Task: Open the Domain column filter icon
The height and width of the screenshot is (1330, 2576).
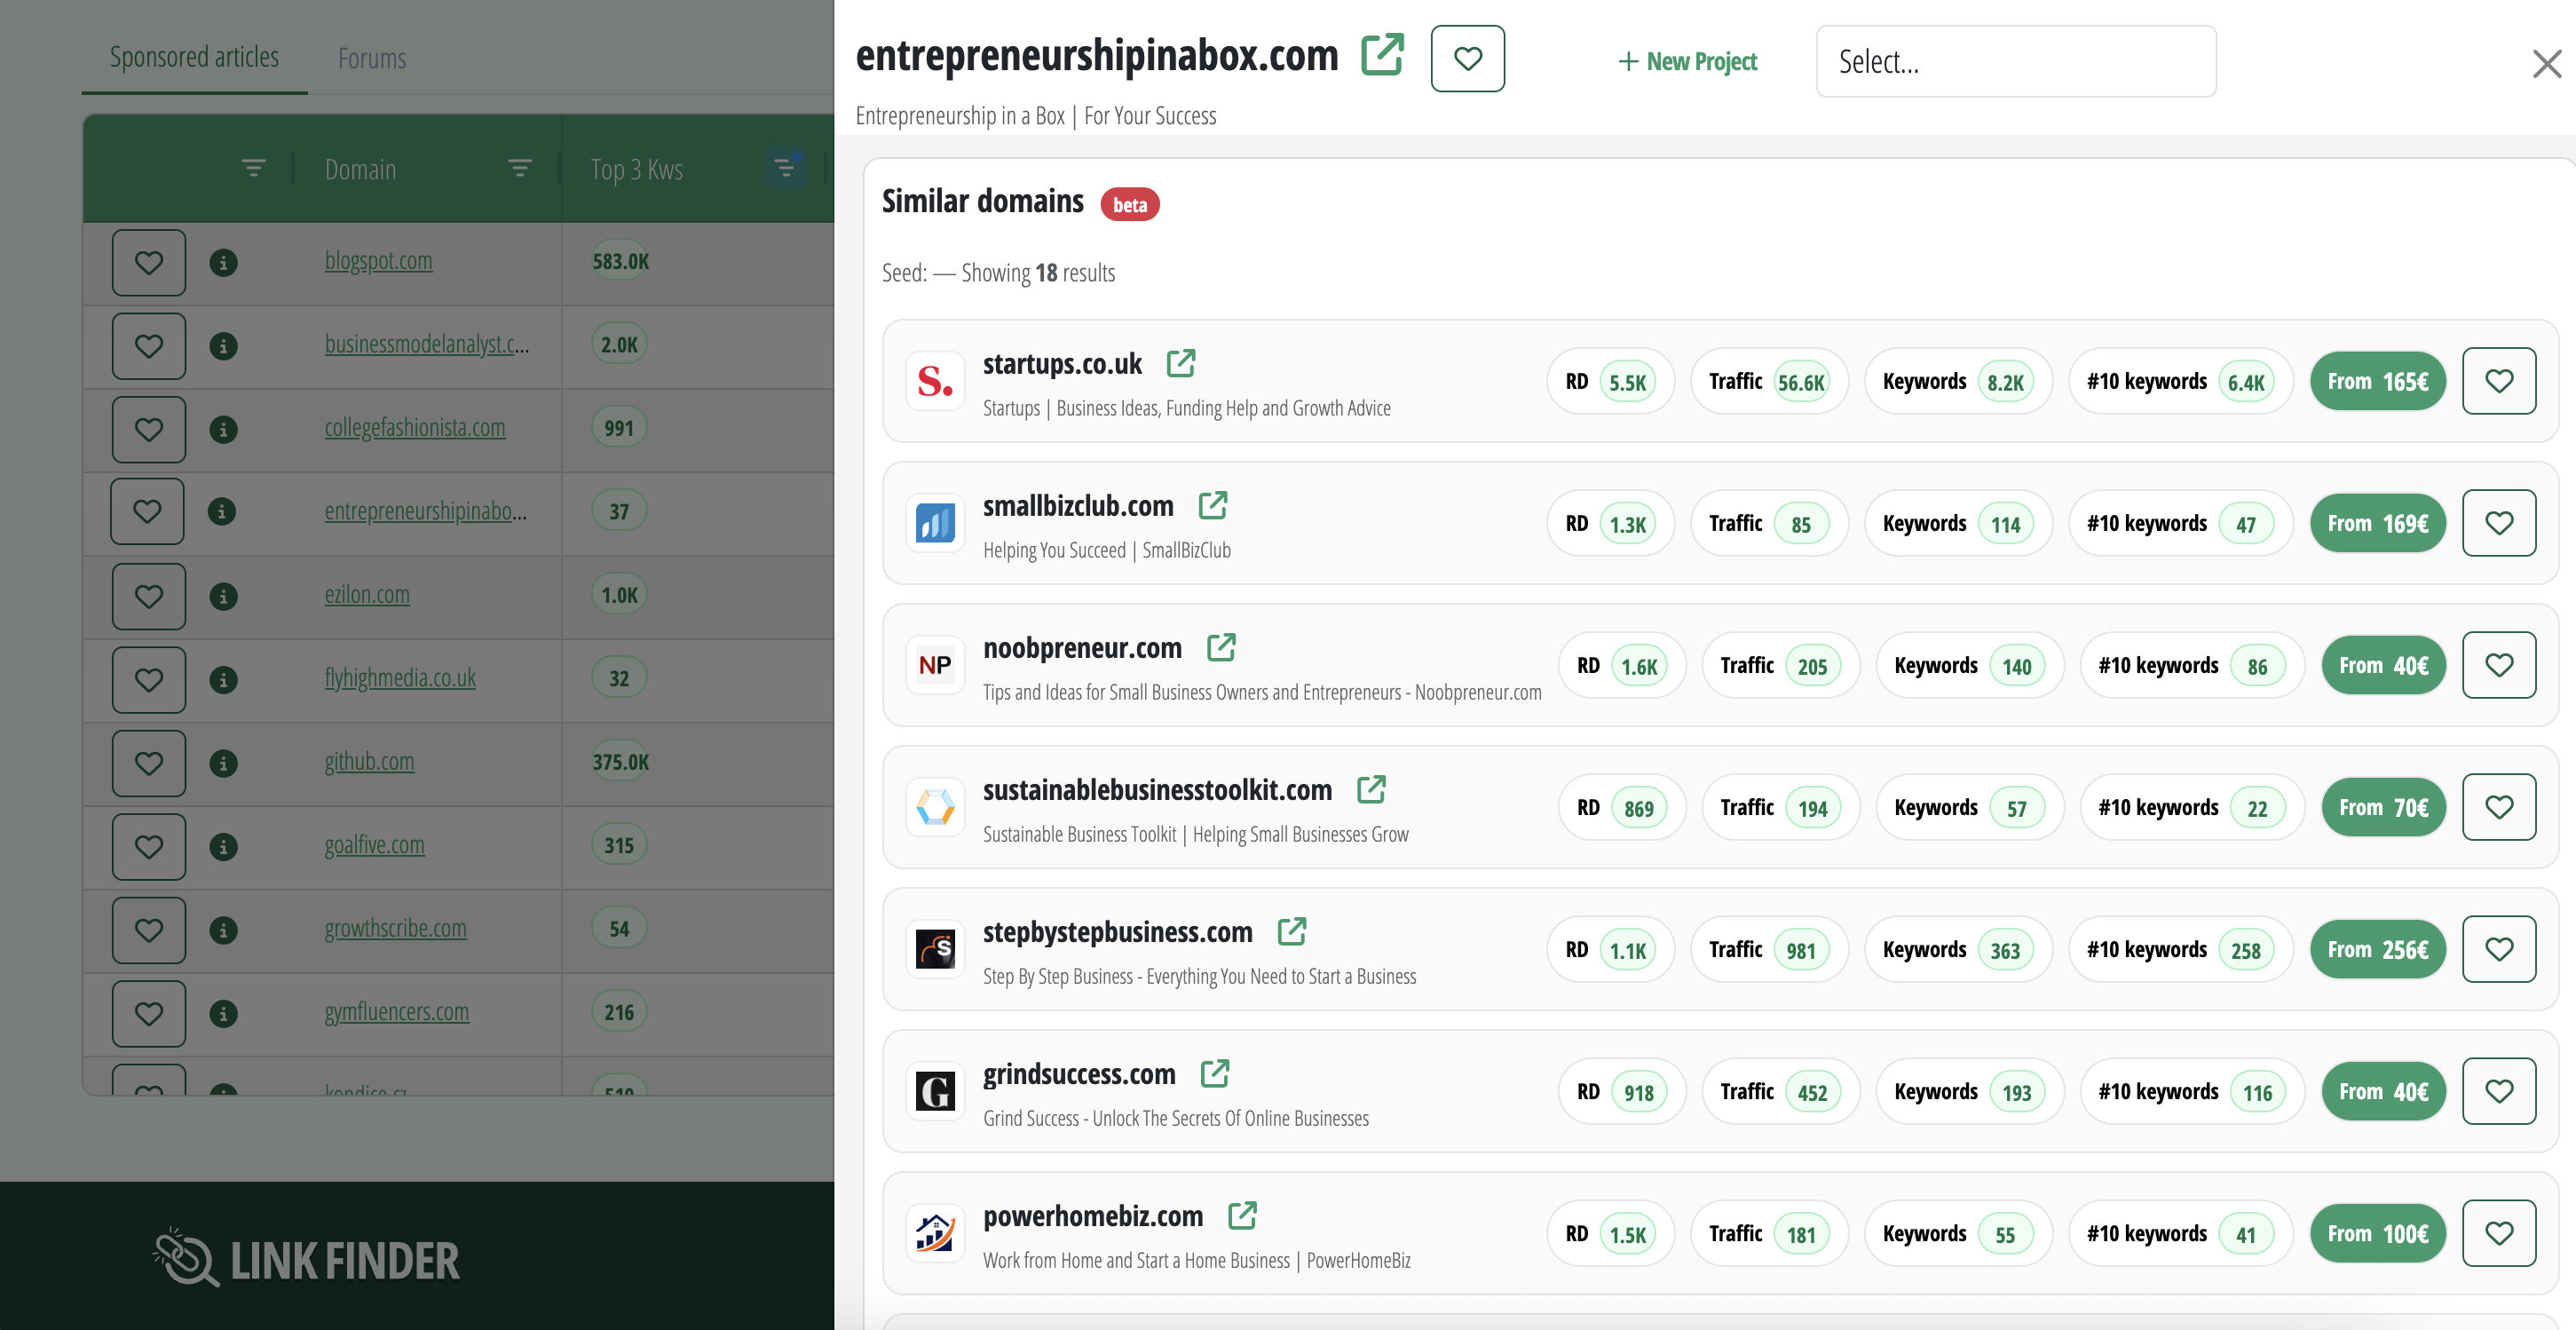Action: coord(519,168)
